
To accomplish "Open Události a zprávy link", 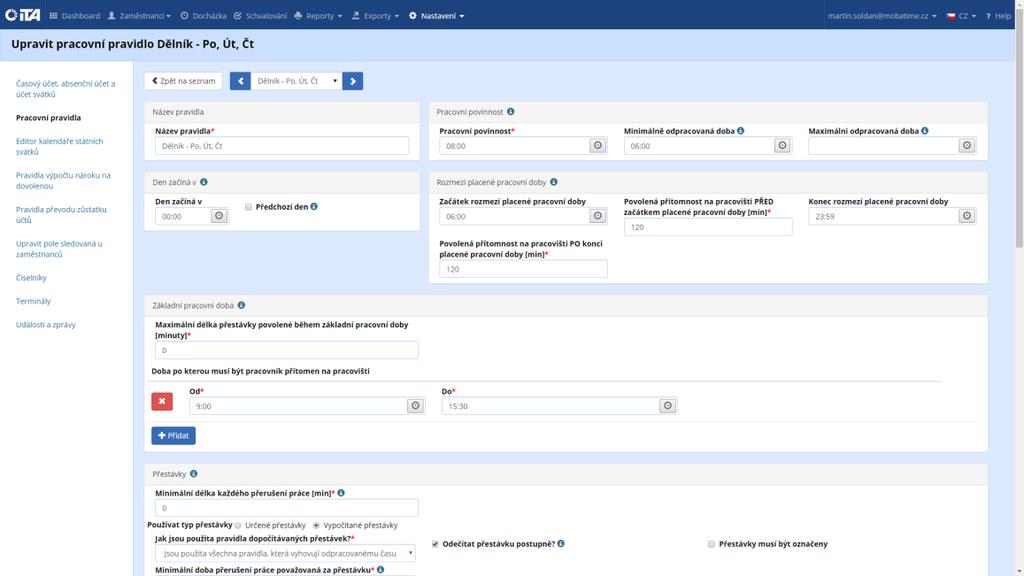I will coord(46,325).
